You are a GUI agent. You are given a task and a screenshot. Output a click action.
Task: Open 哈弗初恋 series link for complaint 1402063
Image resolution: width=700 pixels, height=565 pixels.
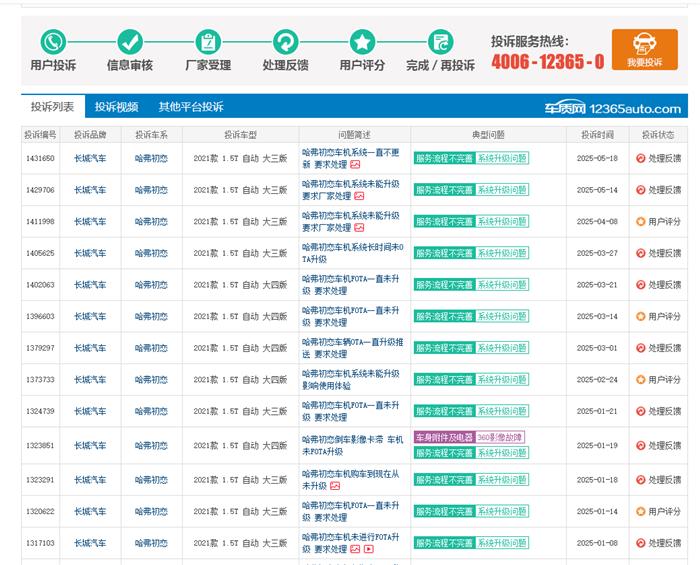click(x=151, y=285)
